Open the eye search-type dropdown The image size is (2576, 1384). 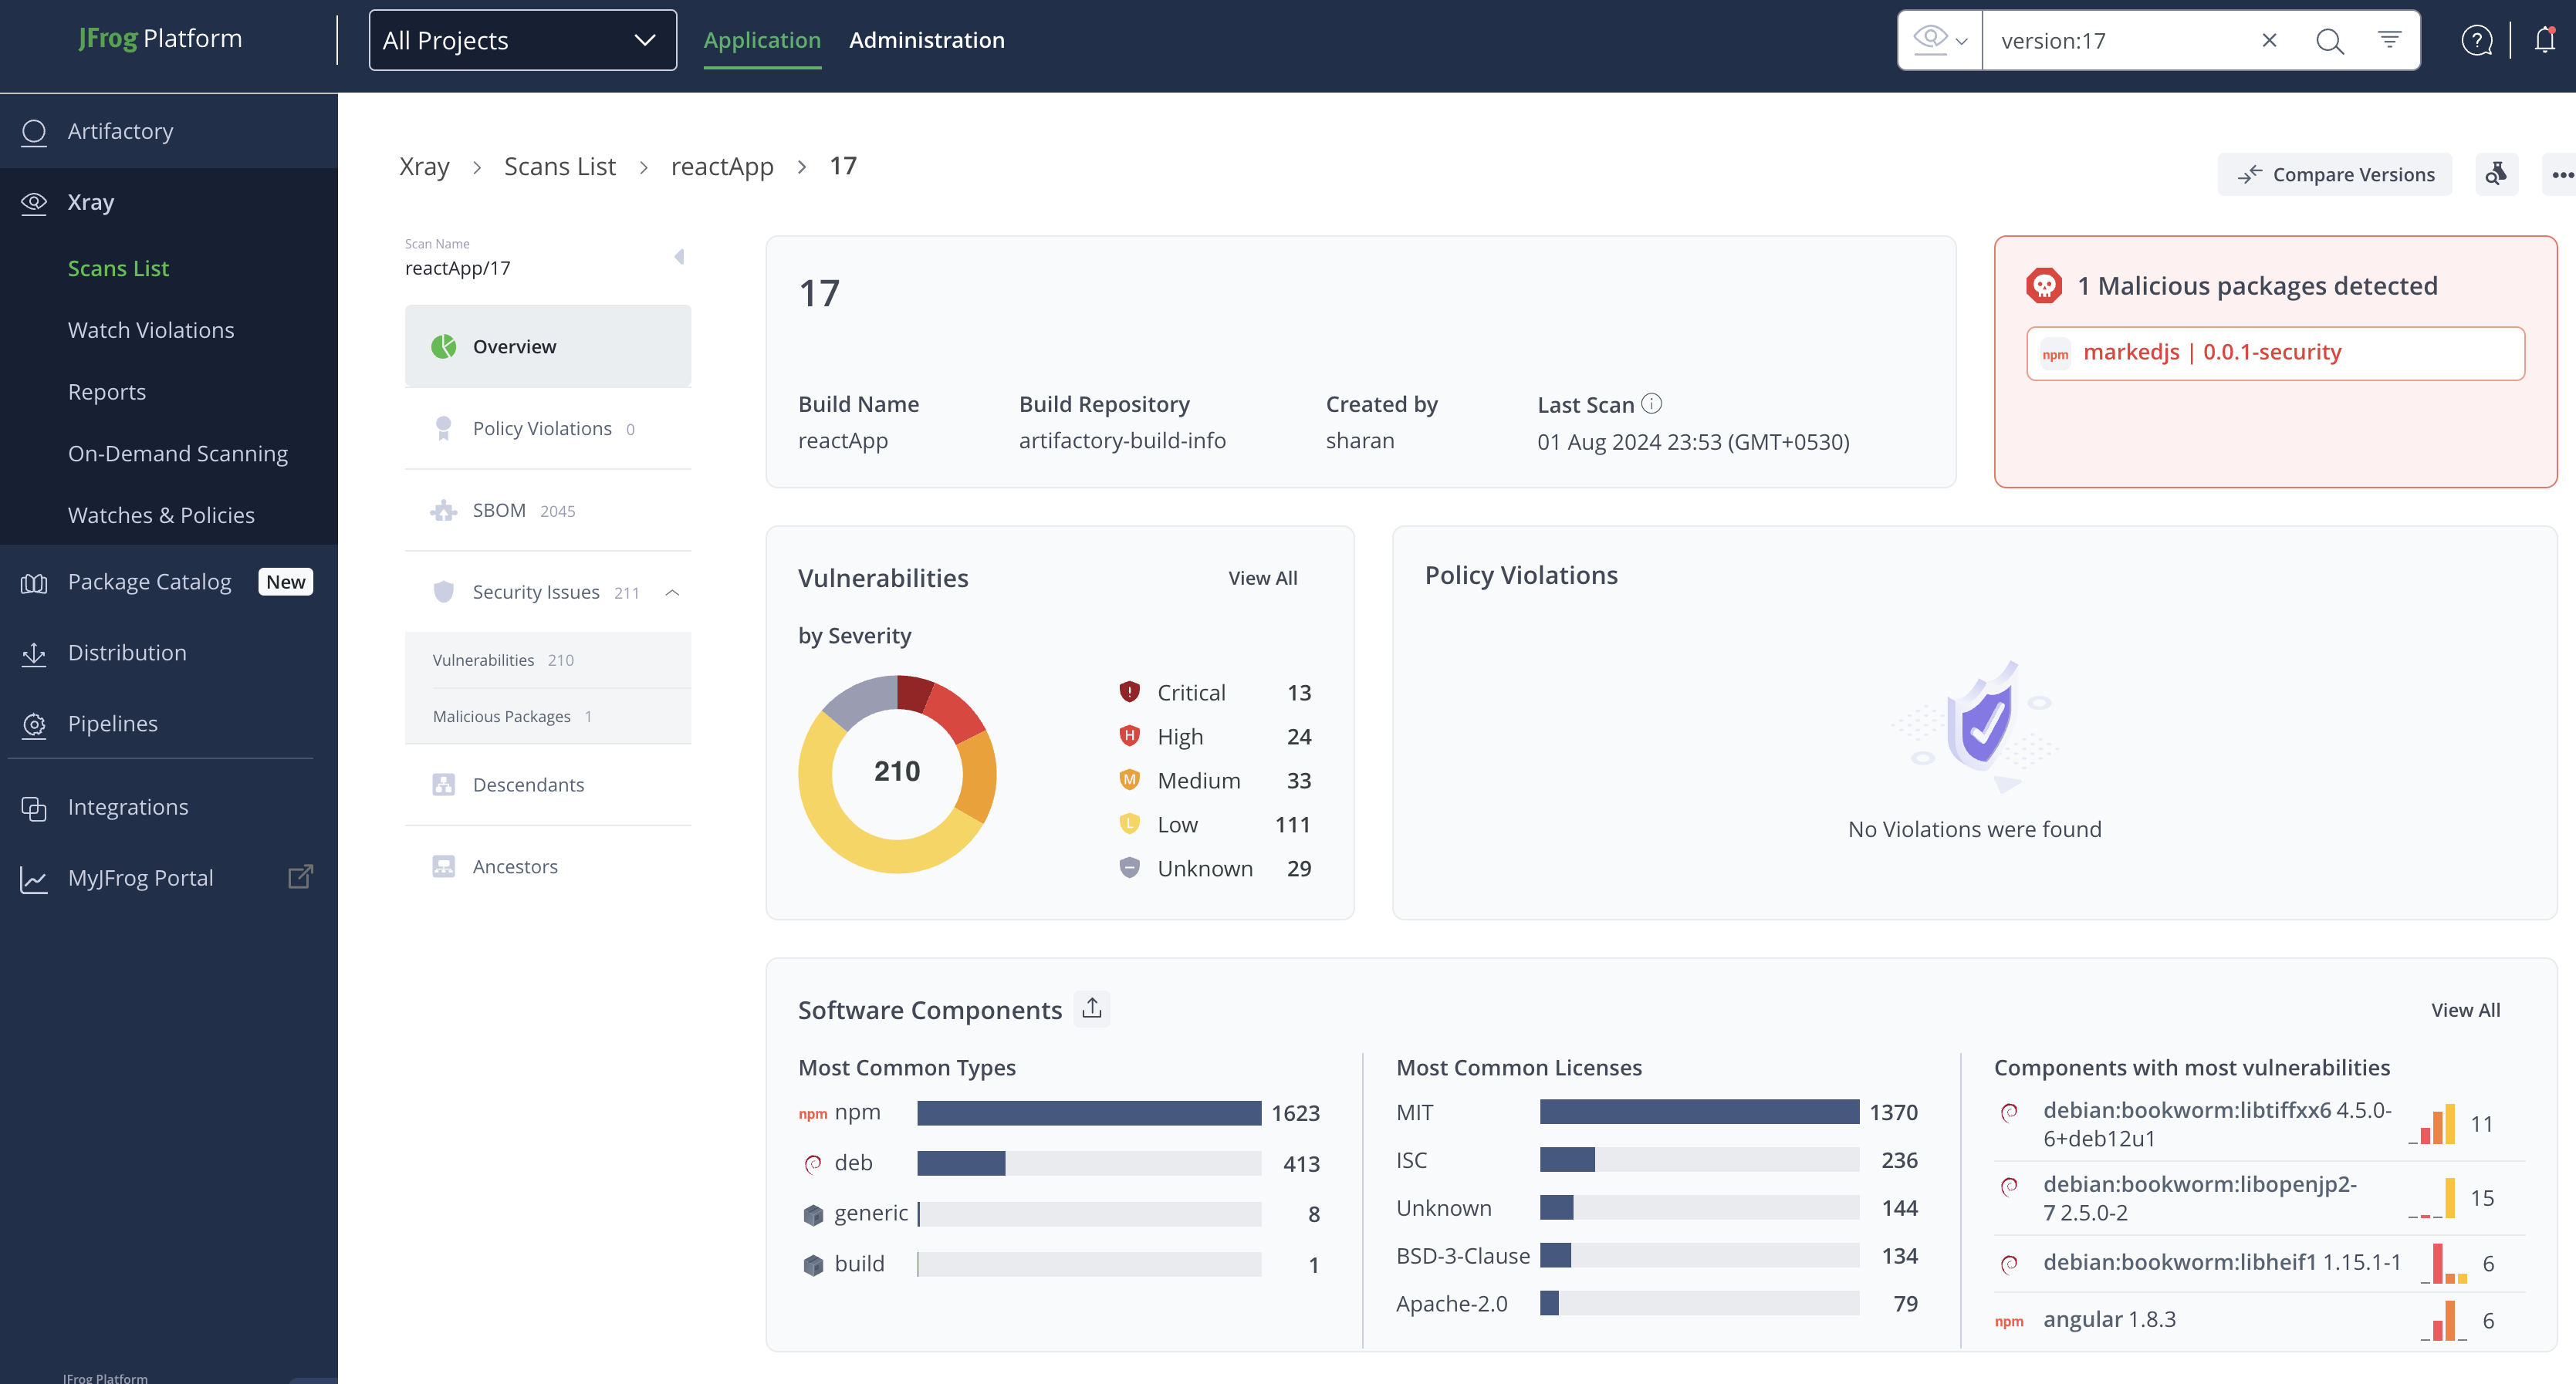1940,40
